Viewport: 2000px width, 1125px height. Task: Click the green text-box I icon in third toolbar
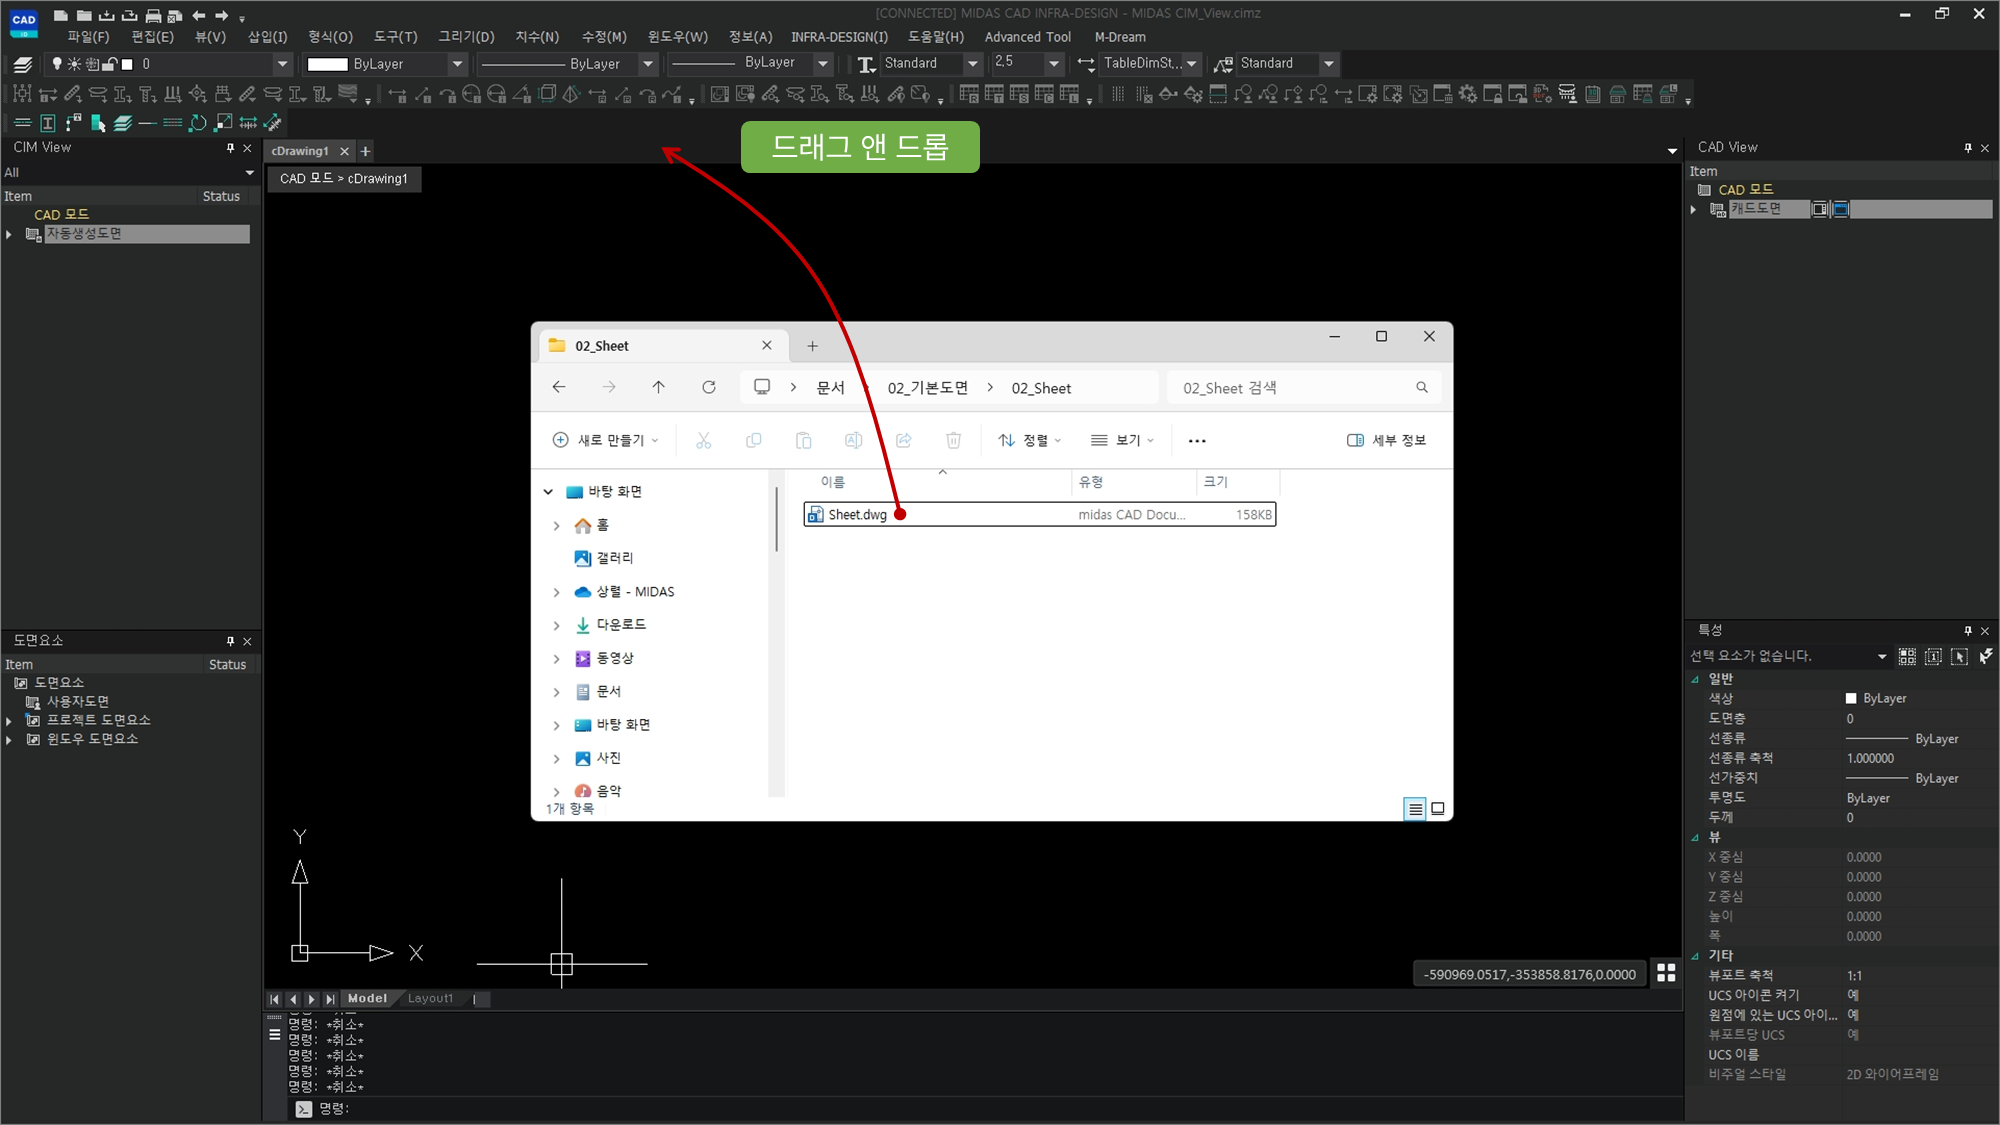coord(47,123)
